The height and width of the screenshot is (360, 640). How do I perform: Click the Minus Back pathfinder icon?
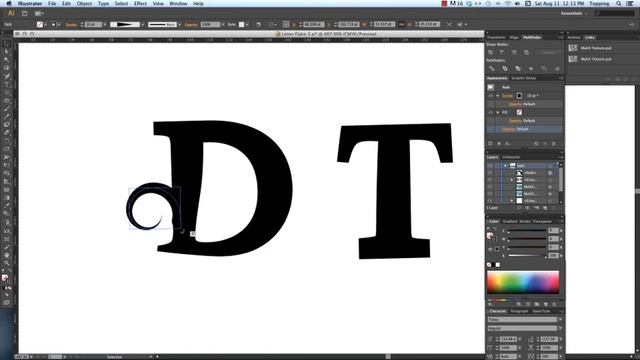click(x=557, y=69)
